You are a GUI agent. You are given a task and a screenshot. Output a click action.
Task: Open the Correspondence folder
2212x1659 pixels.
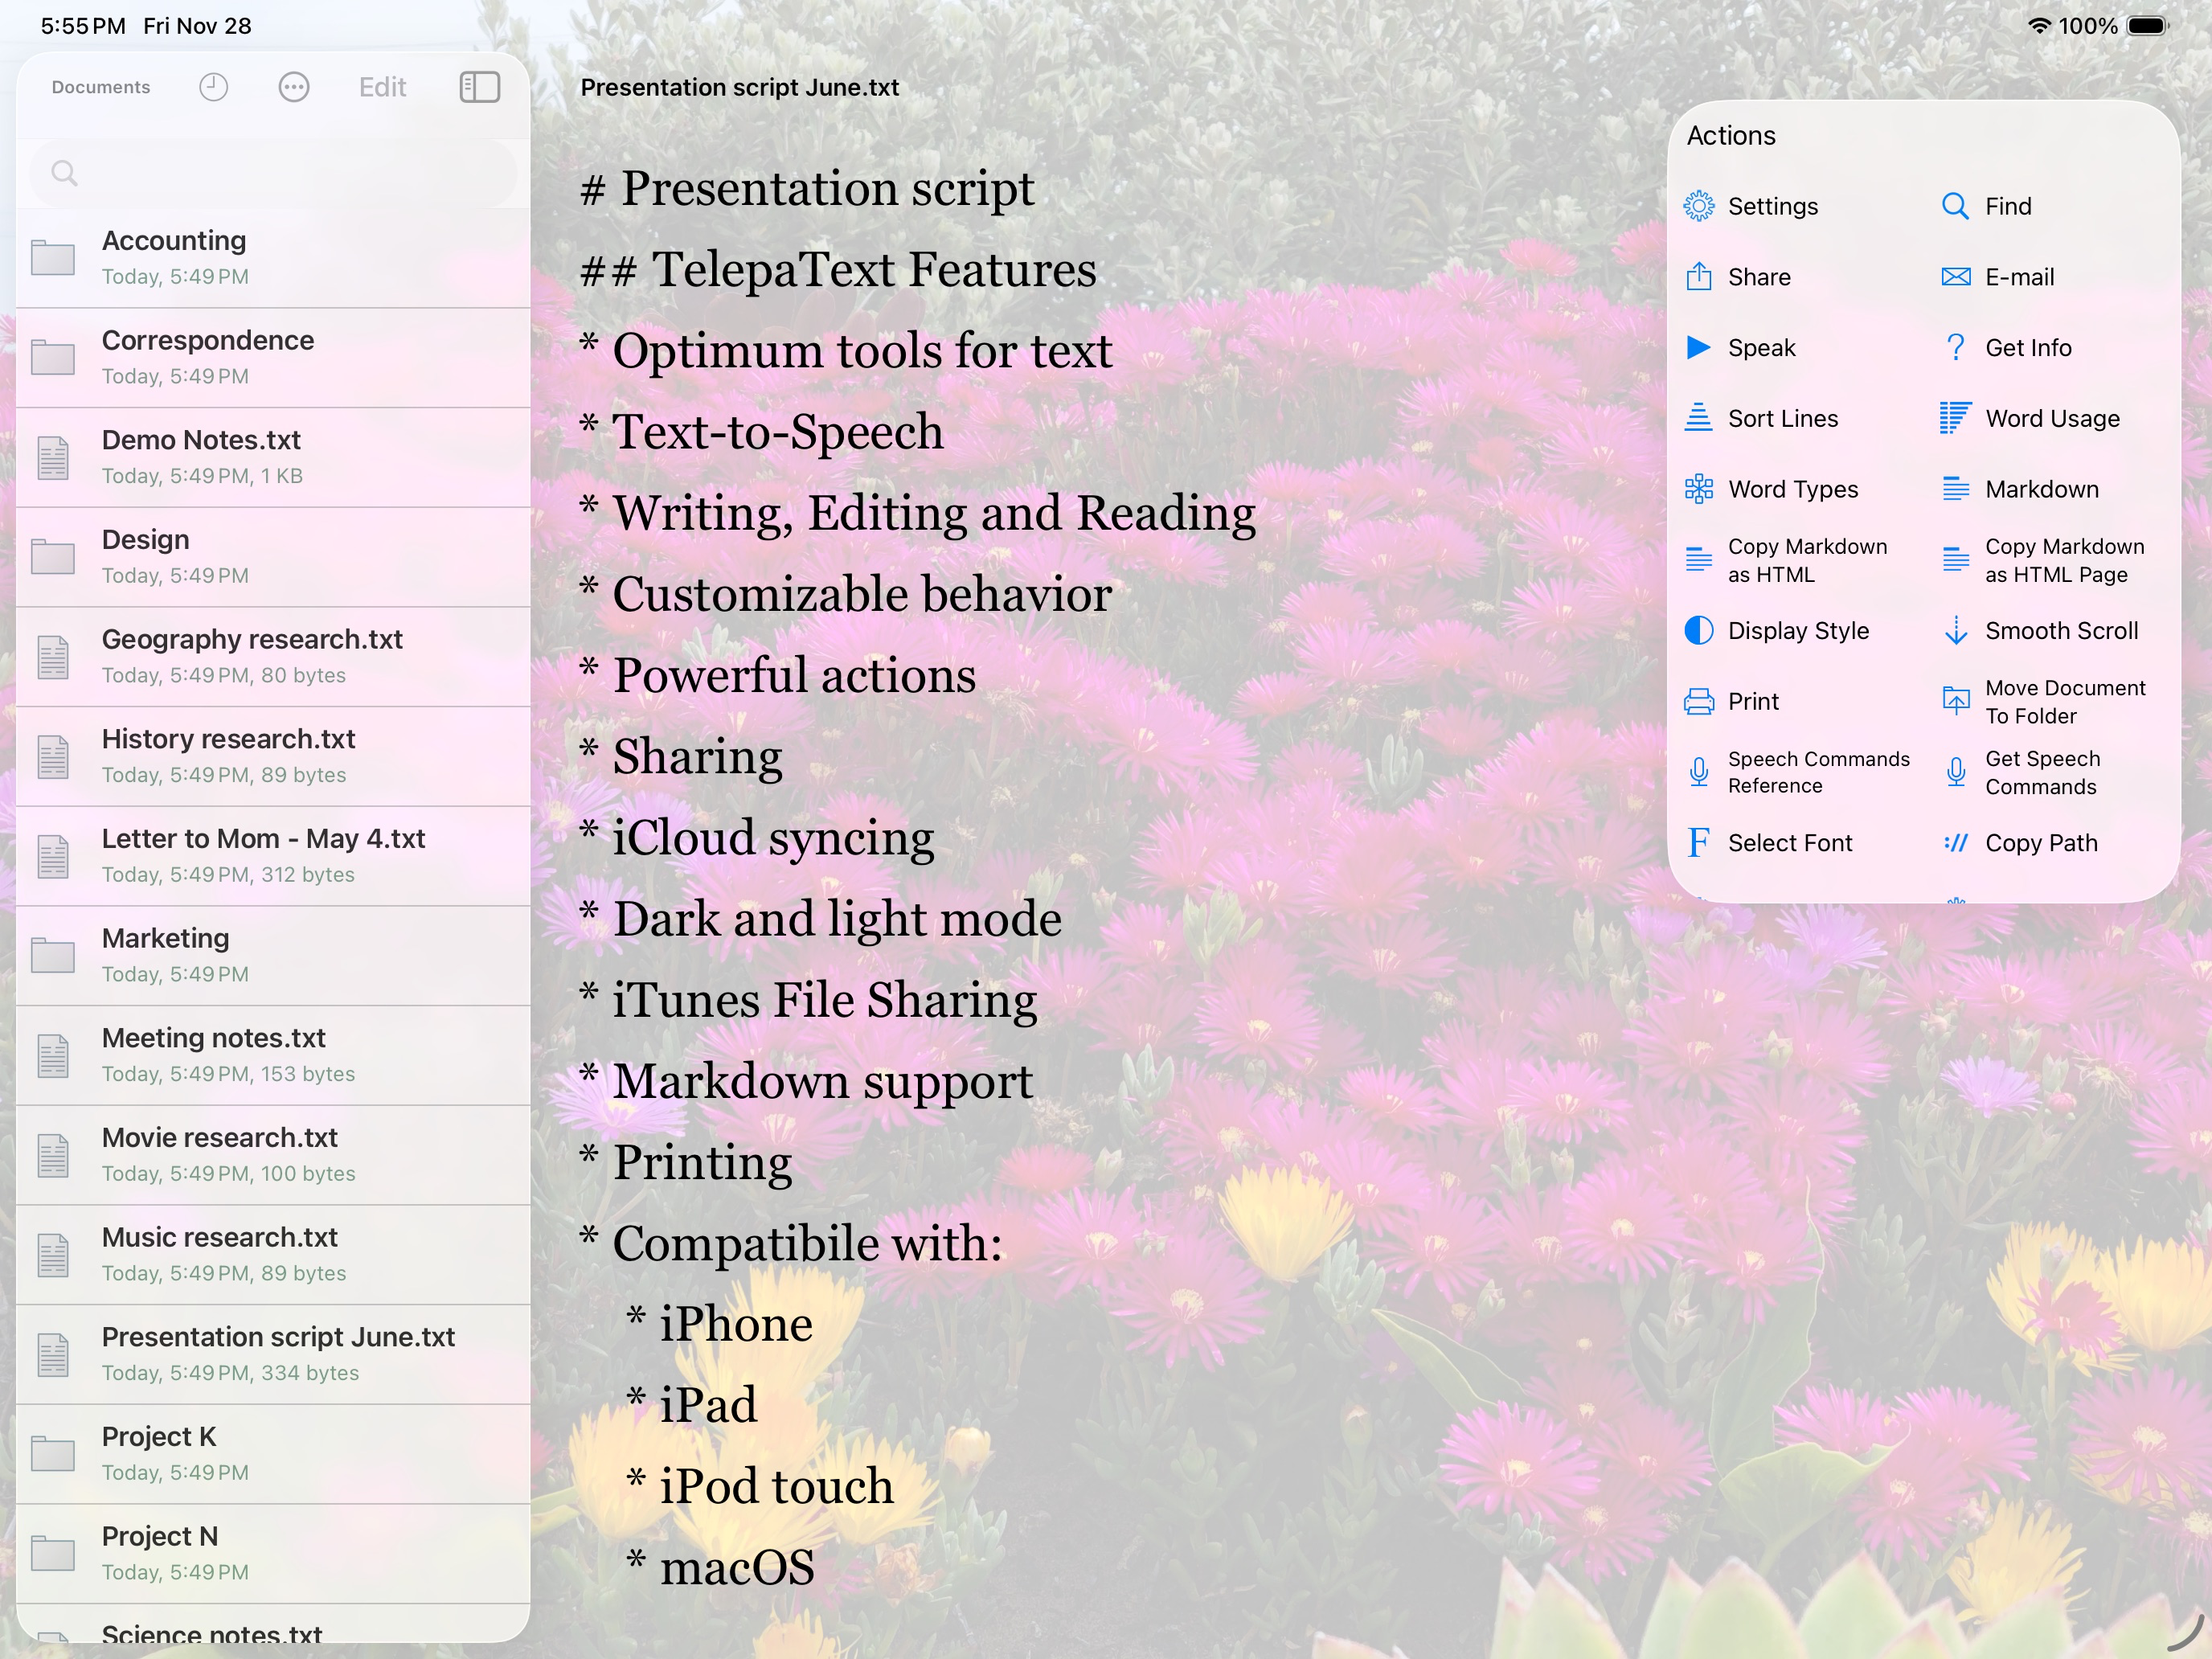point(273,358)
